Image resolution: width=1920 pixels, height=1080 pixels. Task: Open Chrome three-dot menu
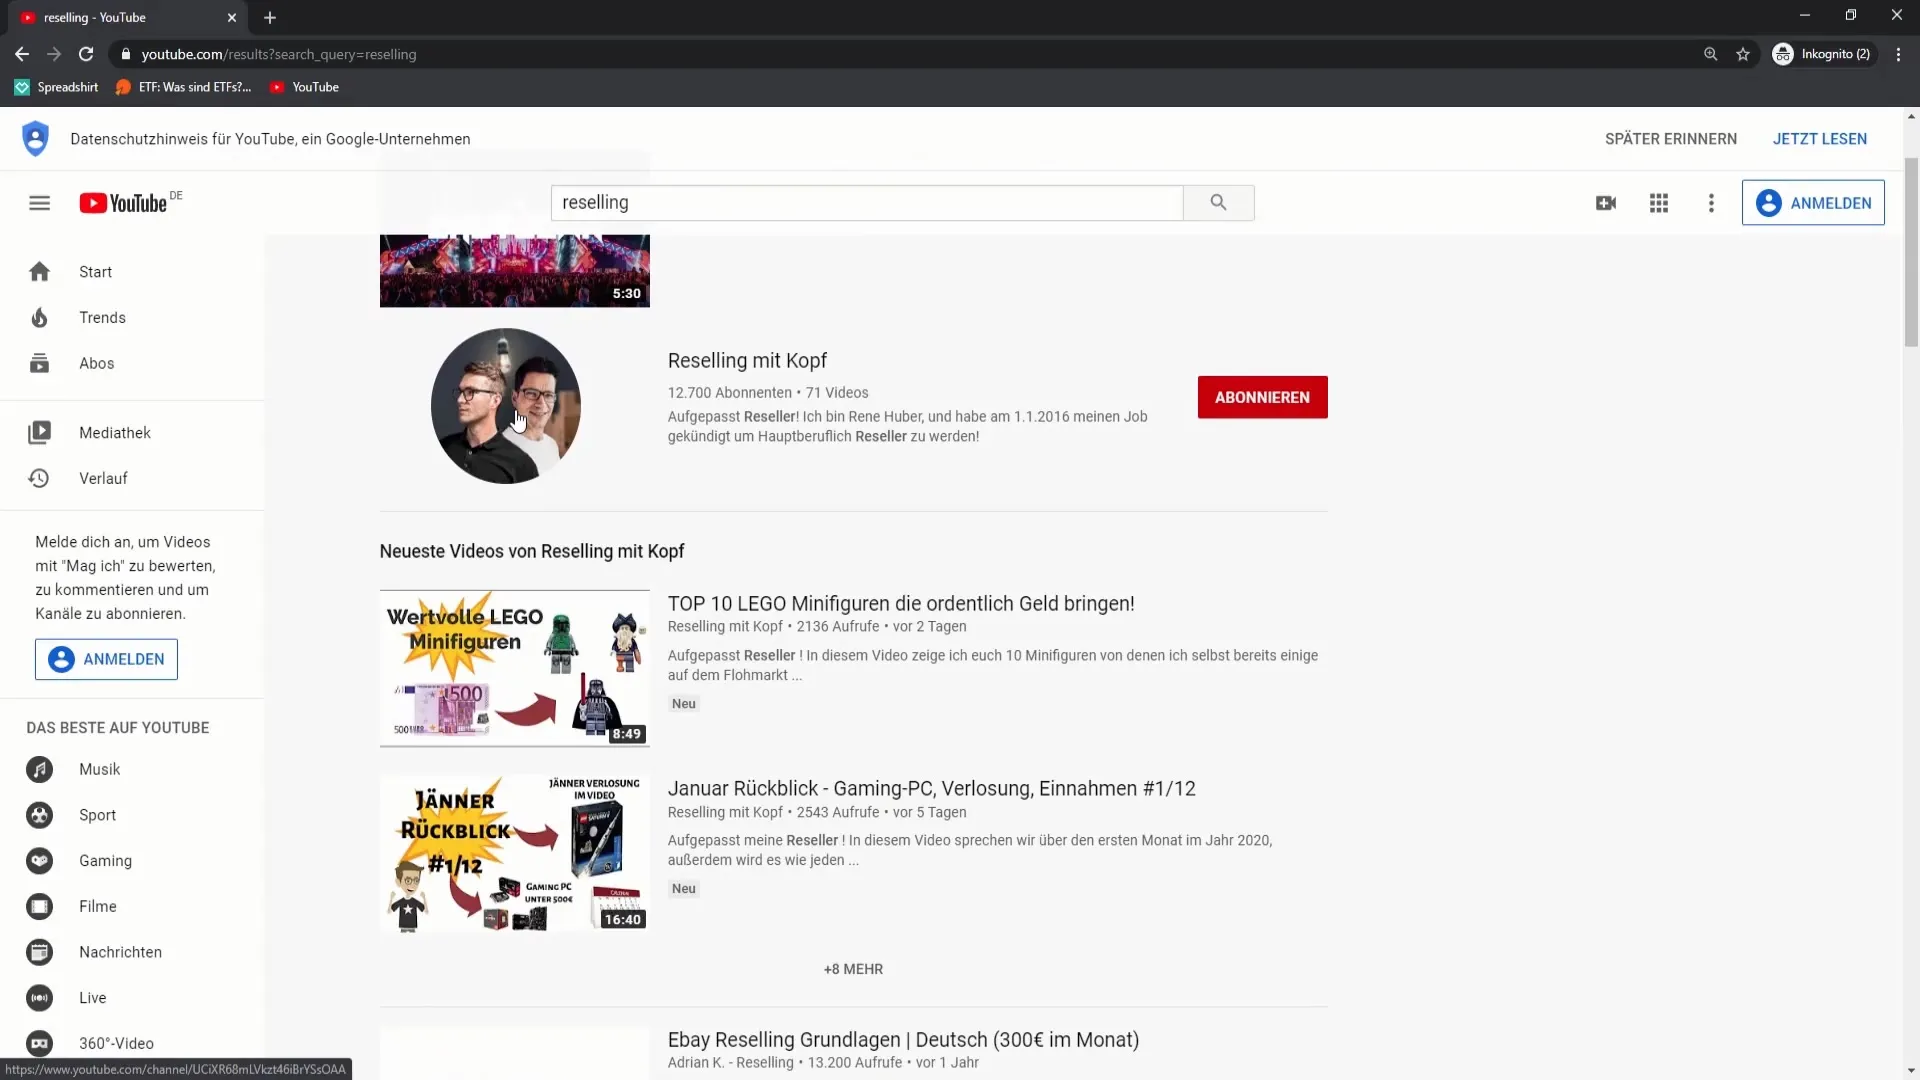[x=1898, y=54]
